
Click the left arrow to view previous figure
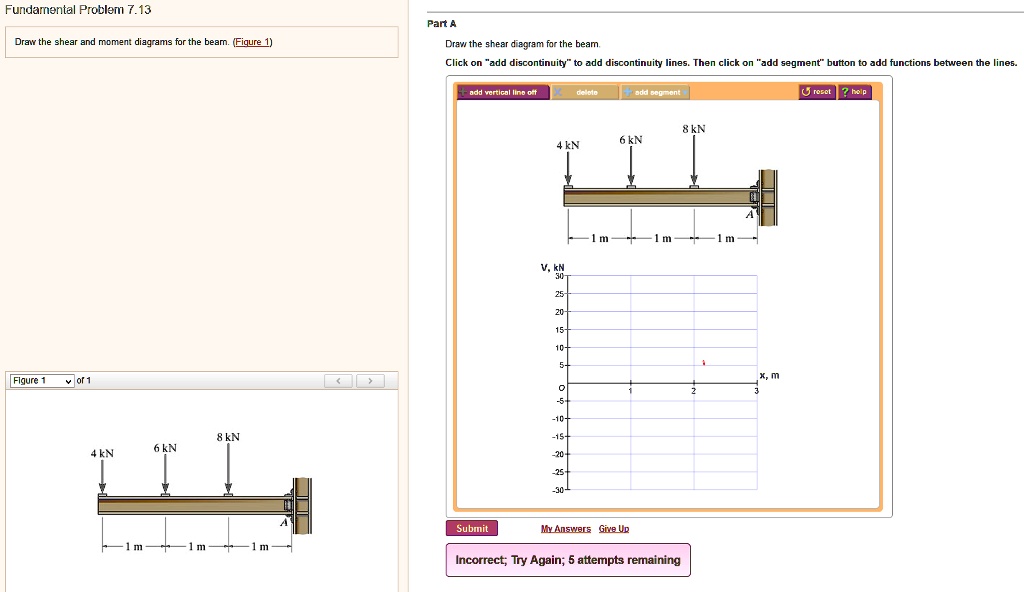(x=340, y=380)
